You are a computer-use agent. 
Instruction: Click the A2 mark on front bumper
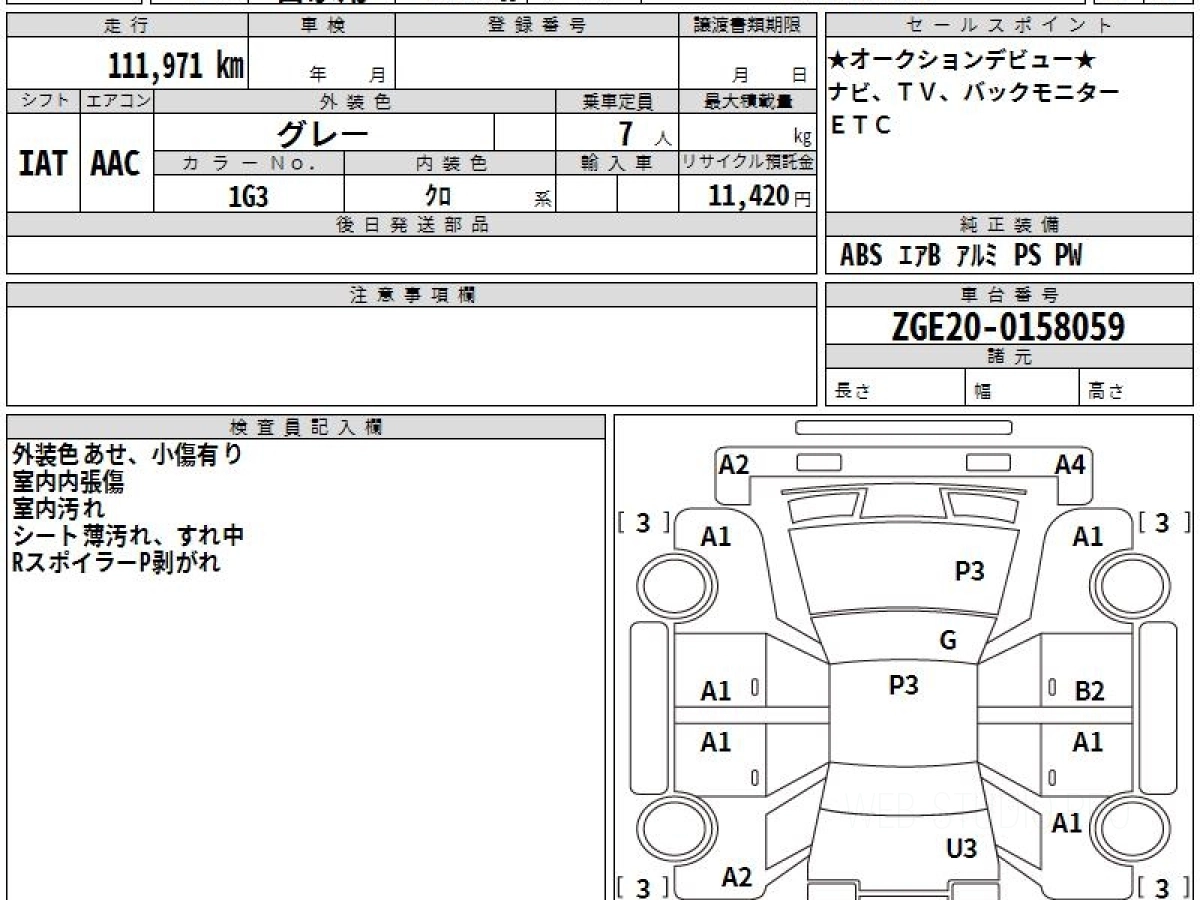[734, 464]
